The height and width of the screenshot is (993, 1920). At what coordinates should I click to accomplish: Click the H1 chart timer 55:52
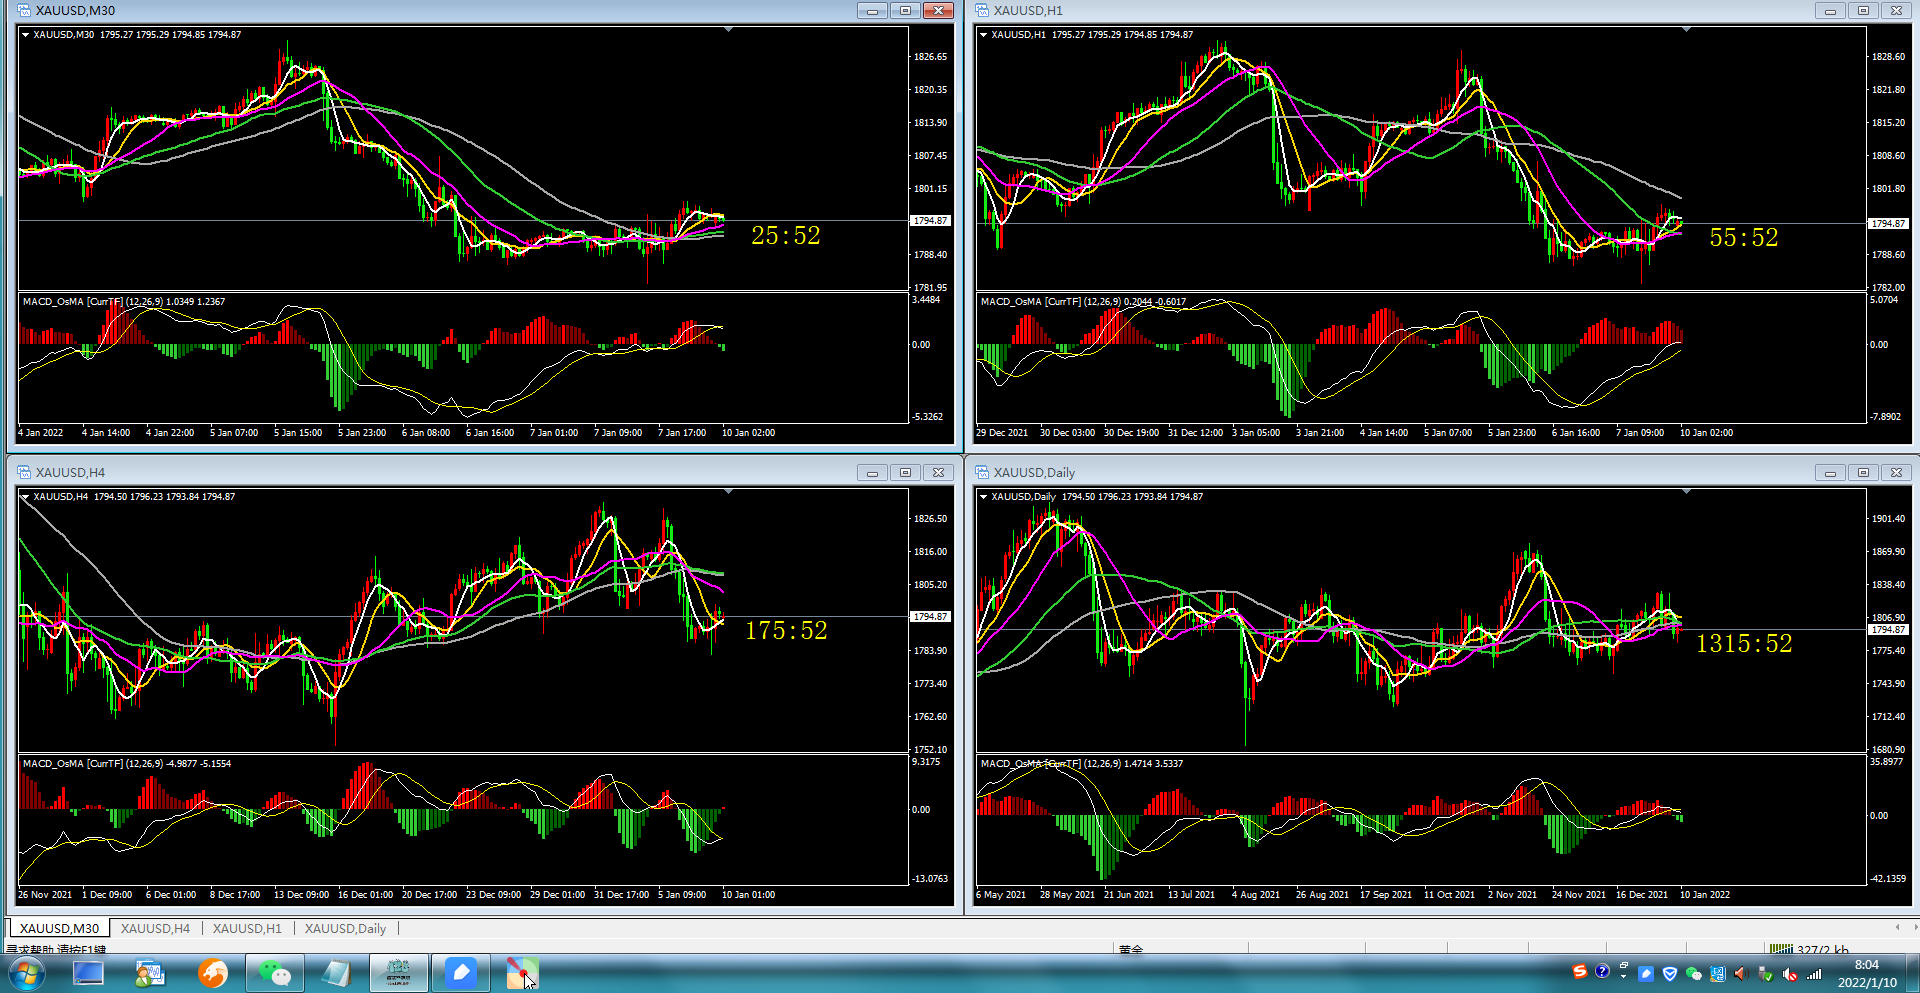[1744, 237]
